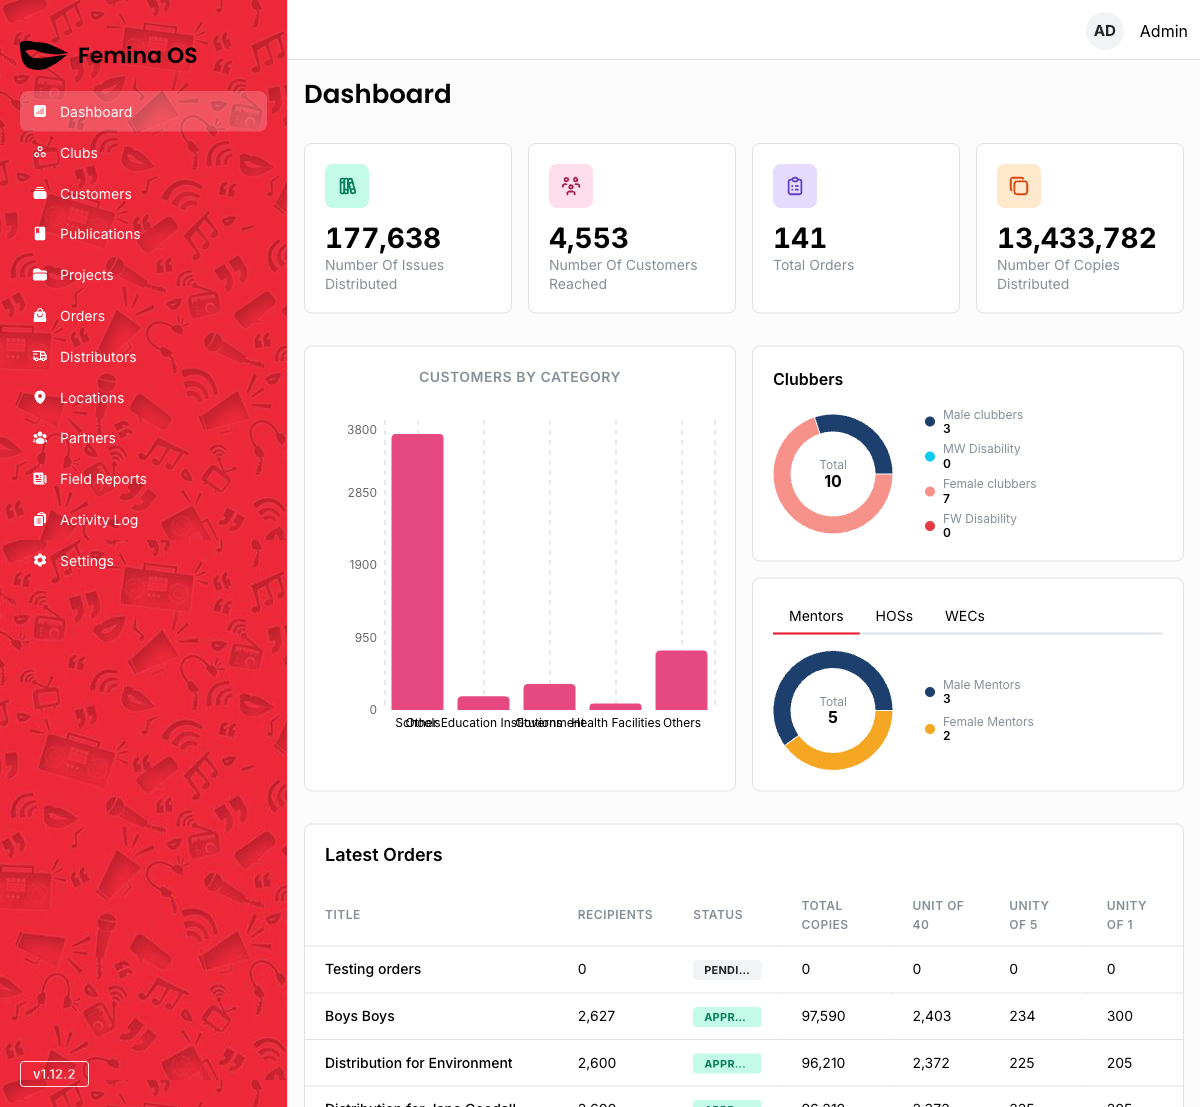The width and height of the screenshot is (1200, 1107).
Task: Click the Settings gear icon
Action: point(40,561)
